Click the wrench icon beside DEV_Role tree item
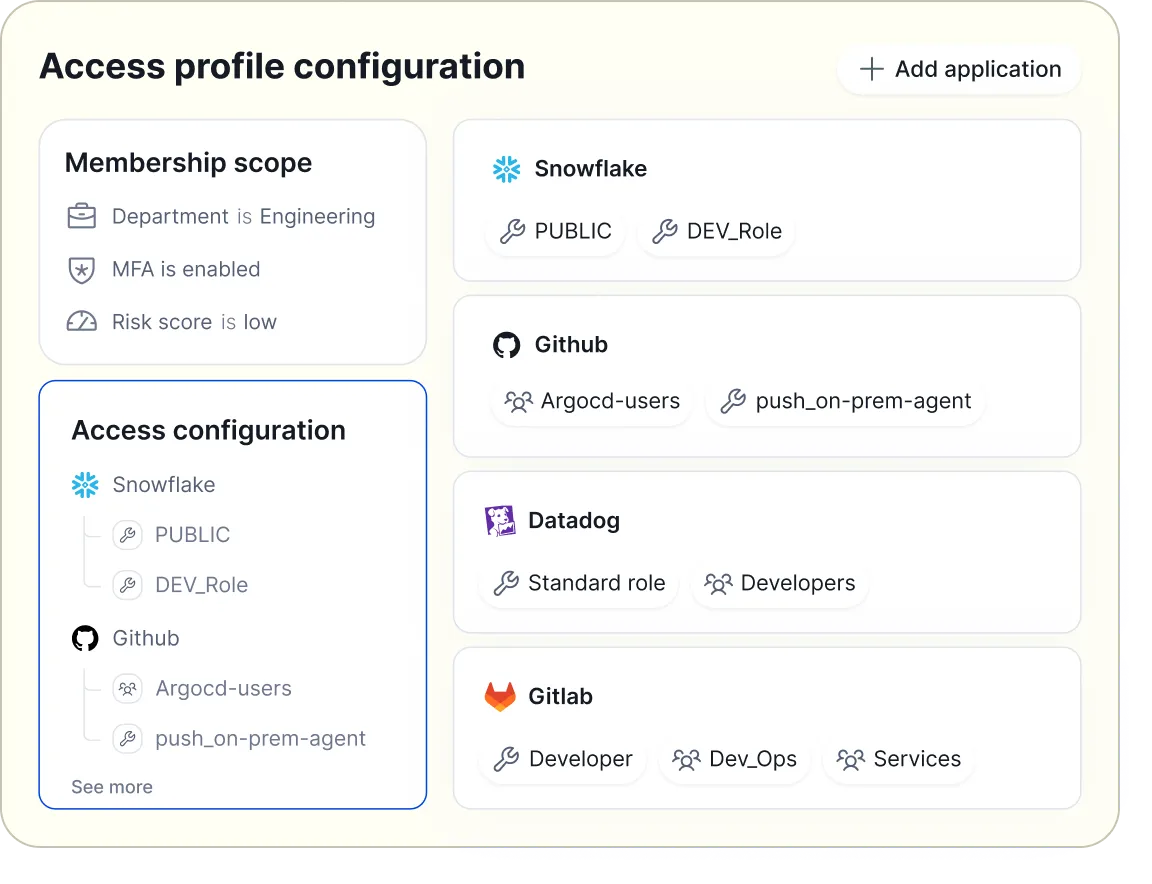The image size is (1152, 884). click(128, 585)
